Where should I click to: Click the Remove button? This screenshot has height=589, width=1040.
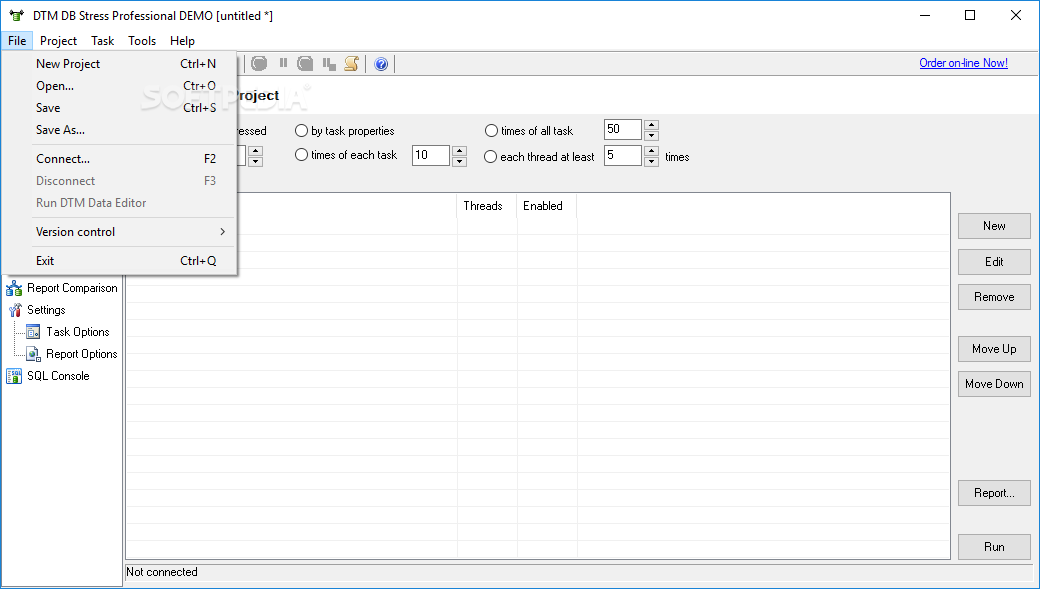point(994,296)
